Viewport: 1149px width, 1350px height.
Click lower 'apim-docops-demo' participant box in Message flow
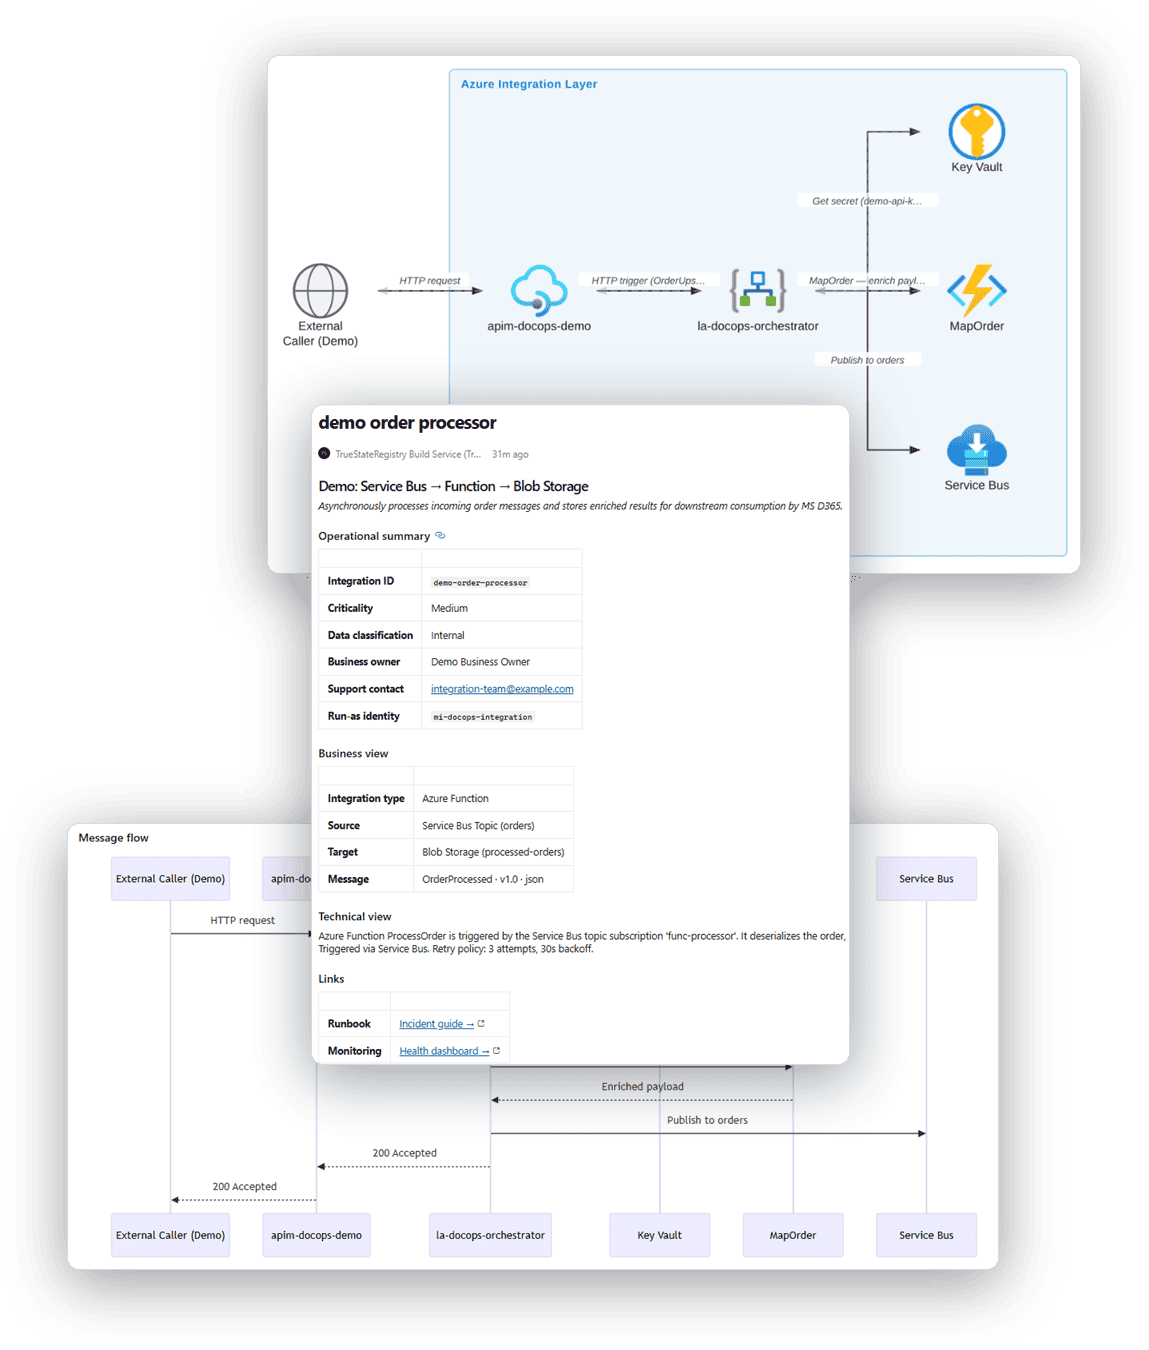316,1235
